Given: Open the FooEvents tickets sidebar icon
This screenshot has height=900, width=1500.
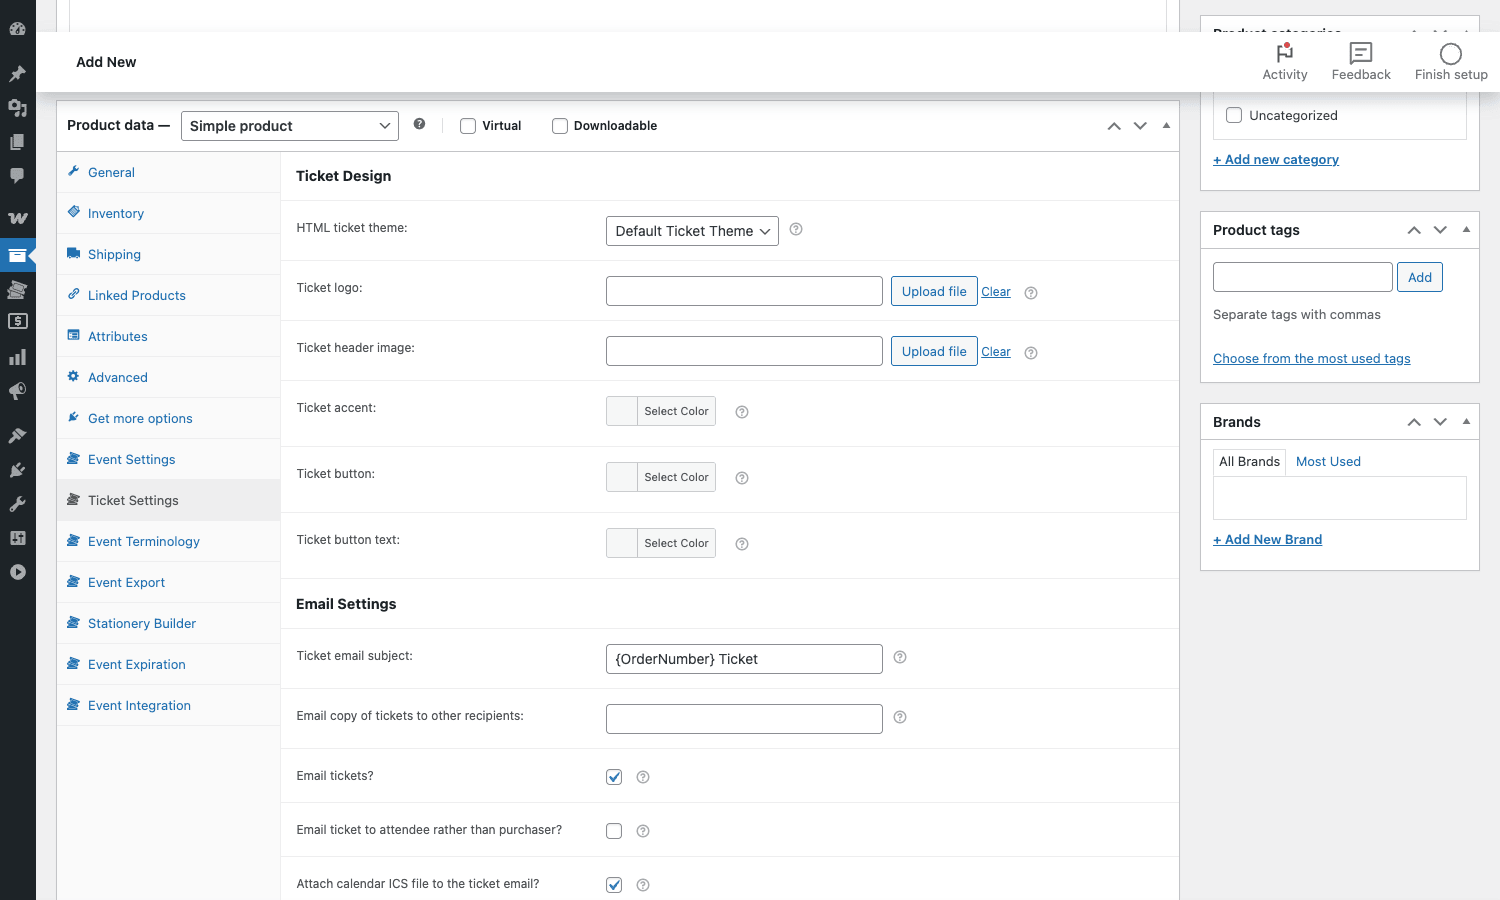Looking at the screenshot, I should 17,290.
